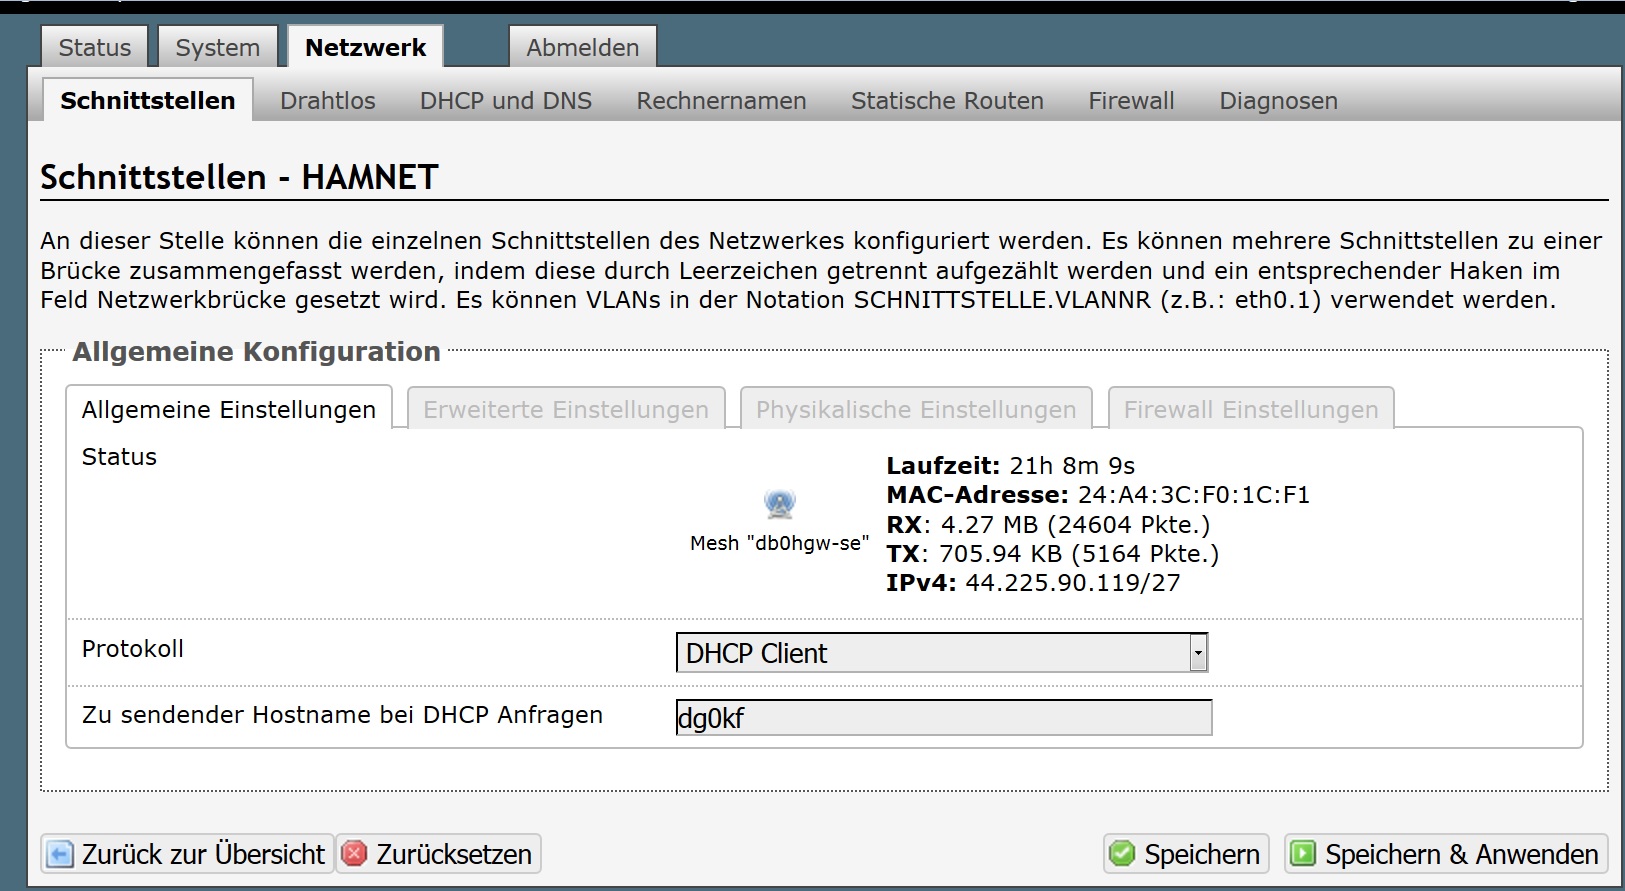The height and width of the screenshot is (891, 1625).
Task: Click the hostname input field containing dg0kf
Action: coord(944,717)
